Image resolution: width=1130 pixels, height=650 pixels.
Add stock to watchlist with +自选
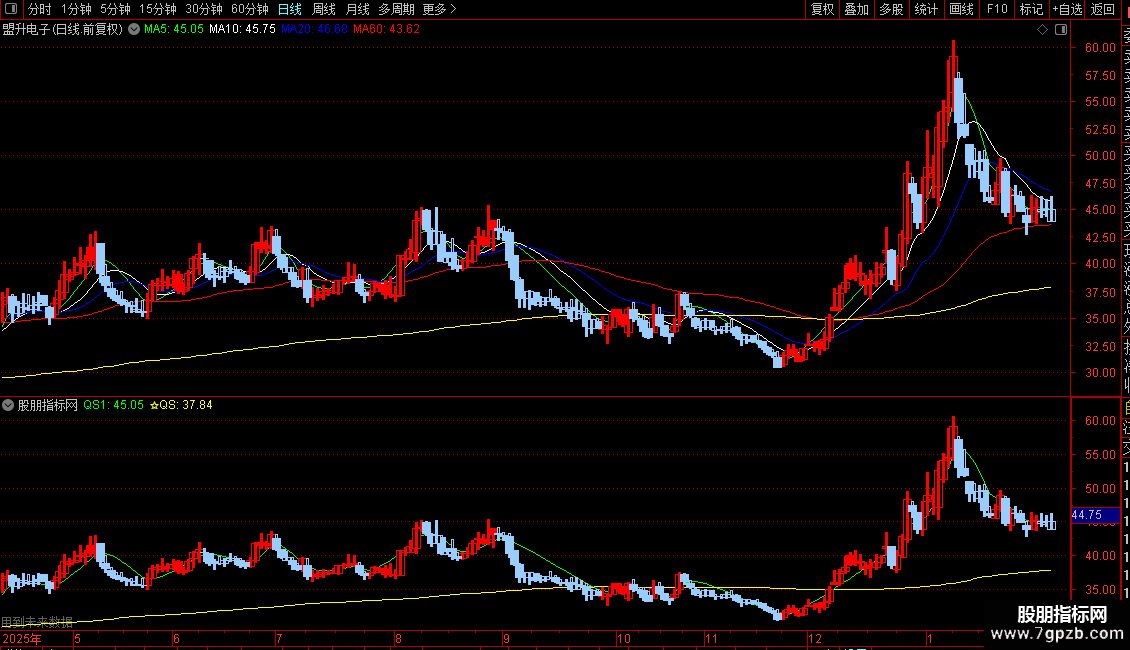pyautogui.click(x=1067, y=9)
